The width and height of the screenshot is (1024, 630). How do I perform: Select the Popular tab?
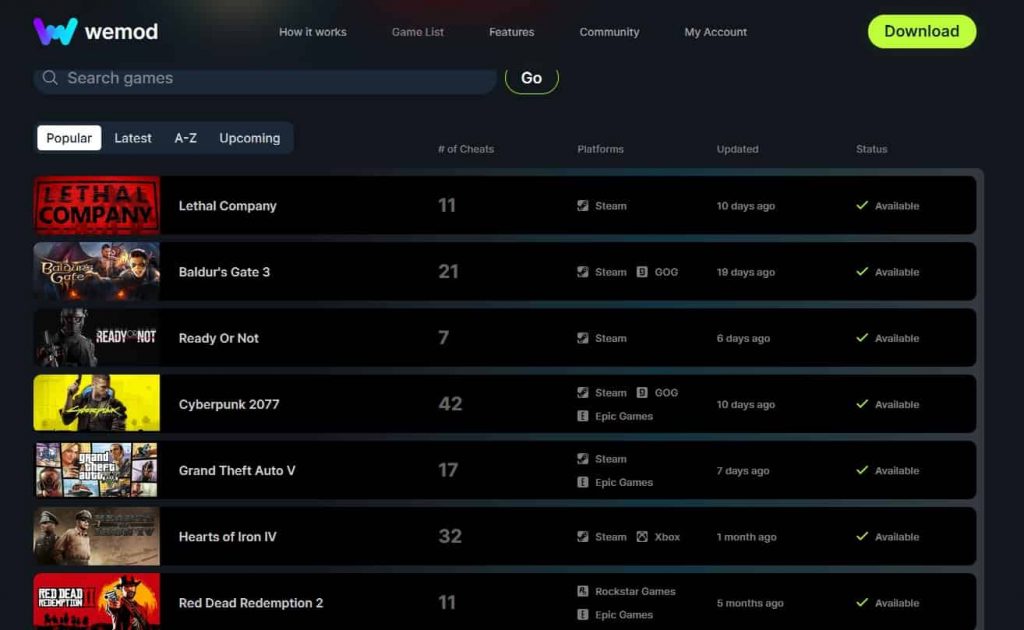[x=69, y=138]
